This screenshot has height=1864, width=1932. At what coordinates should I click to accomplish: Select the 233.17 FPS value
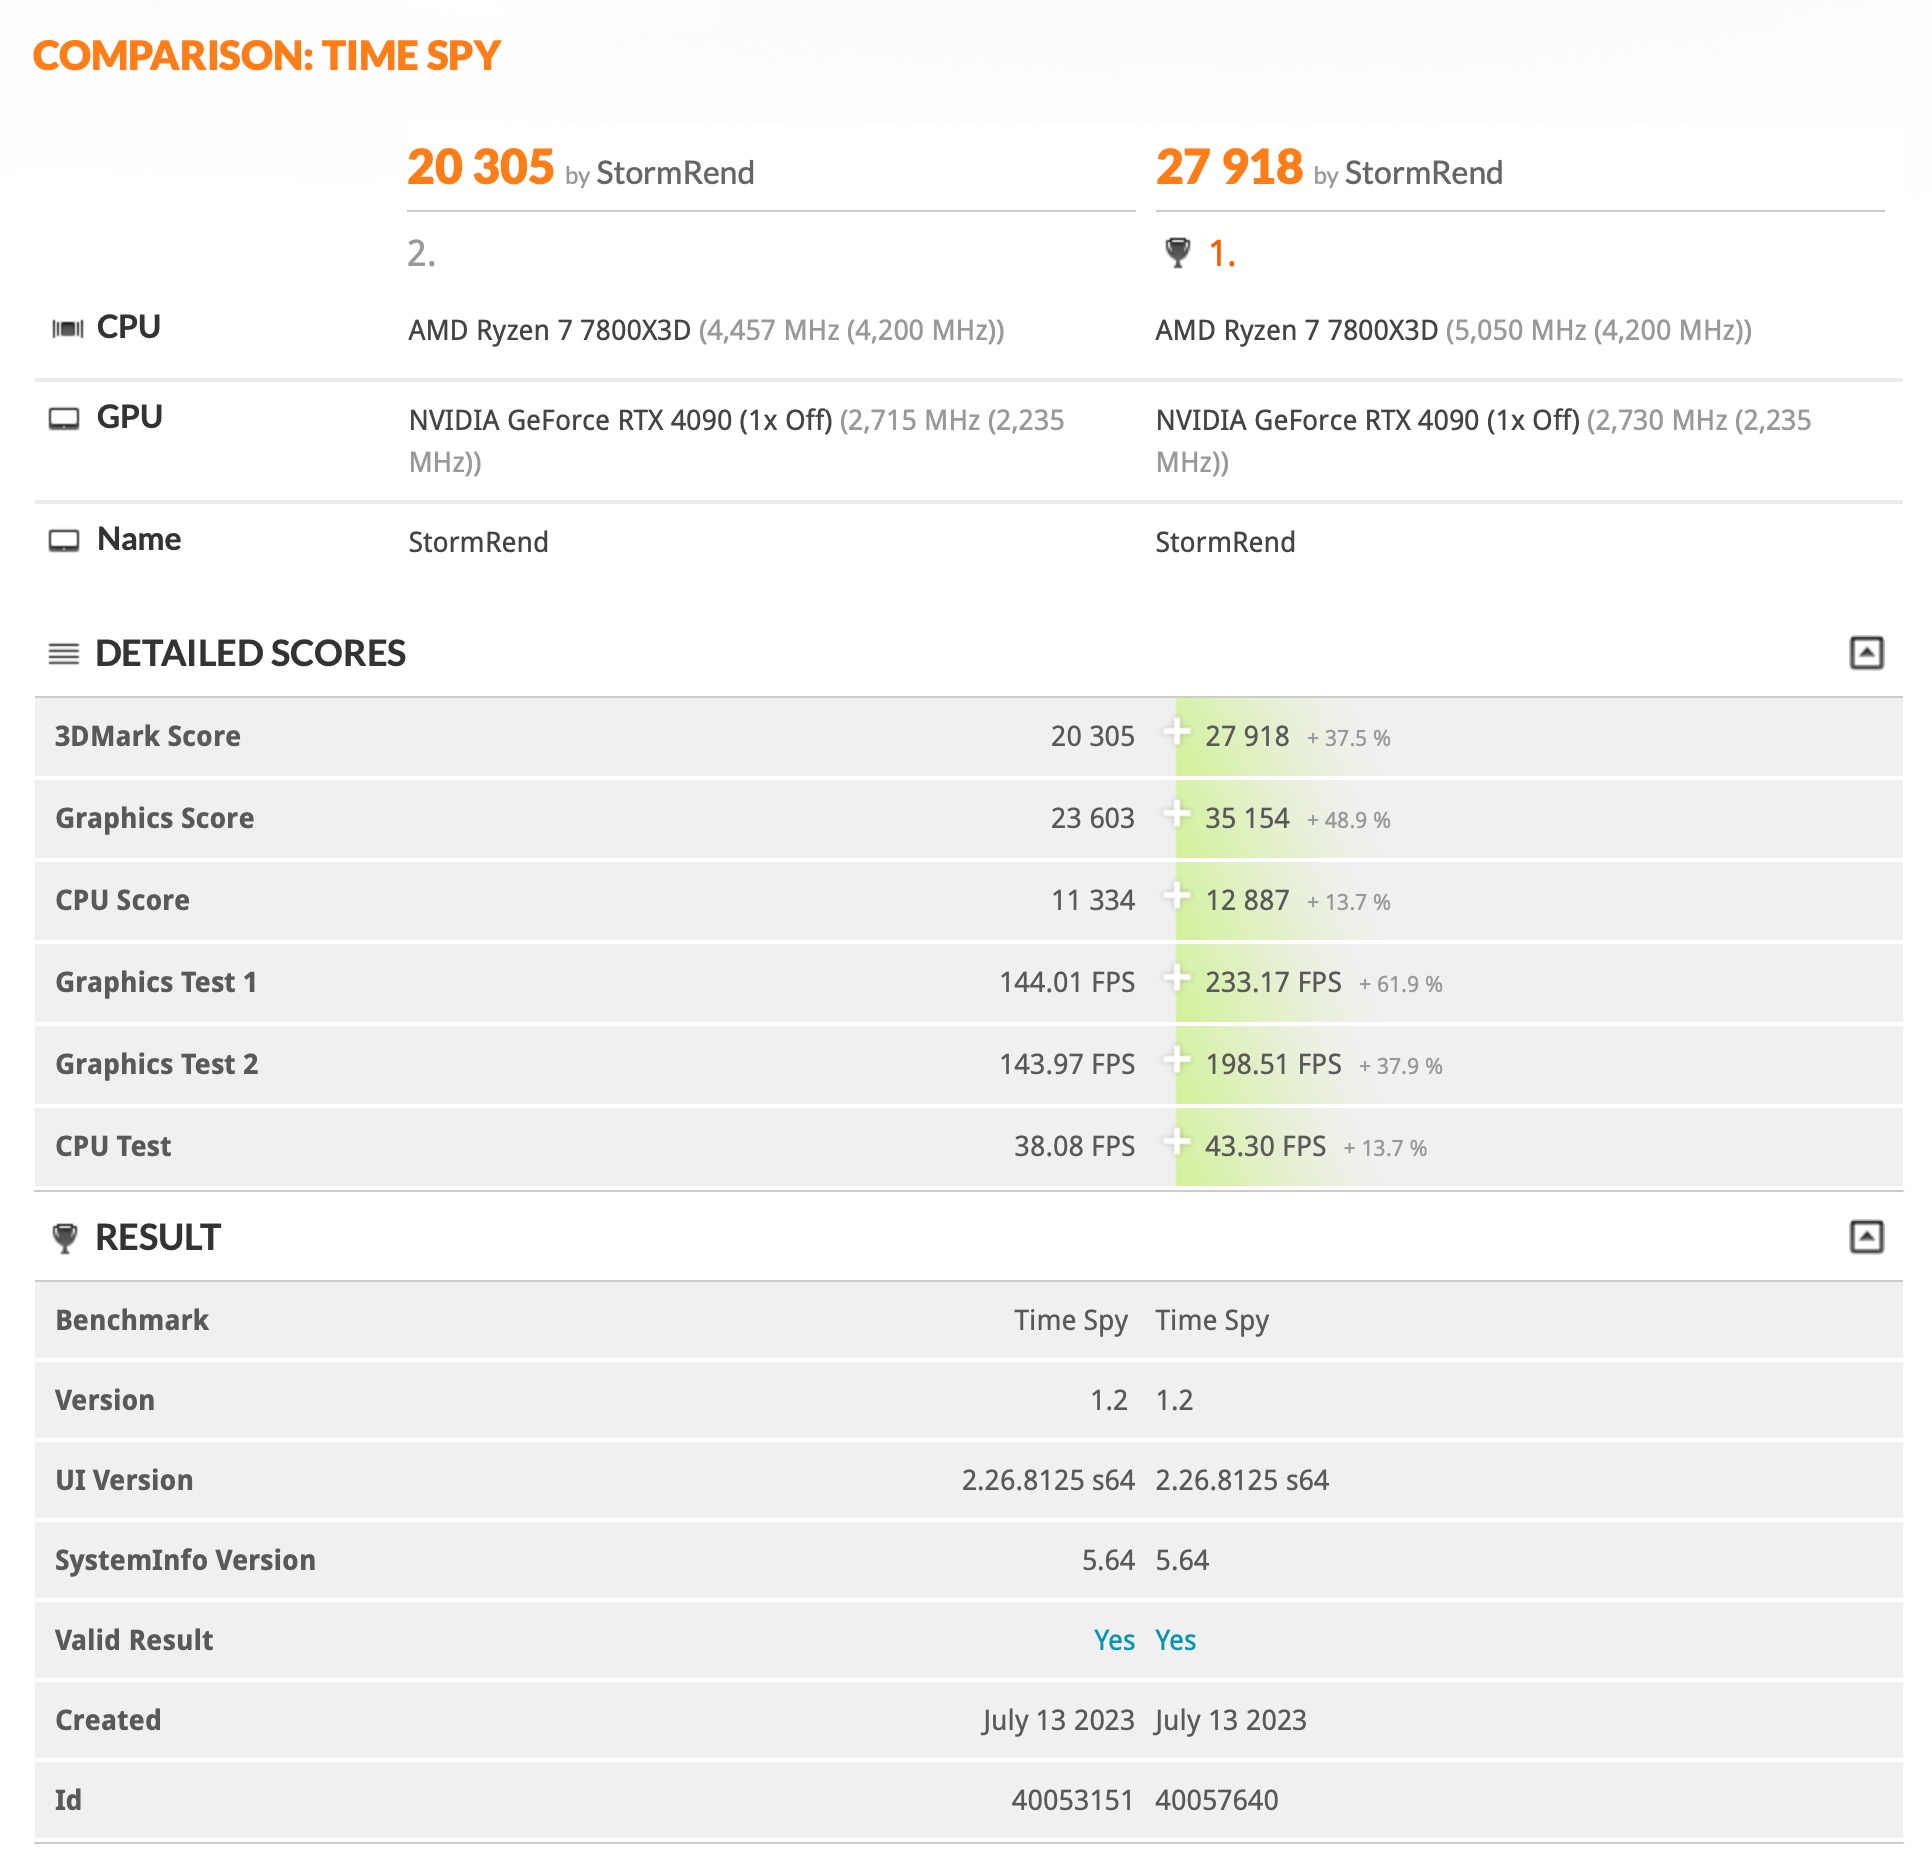pos(1273,982)
